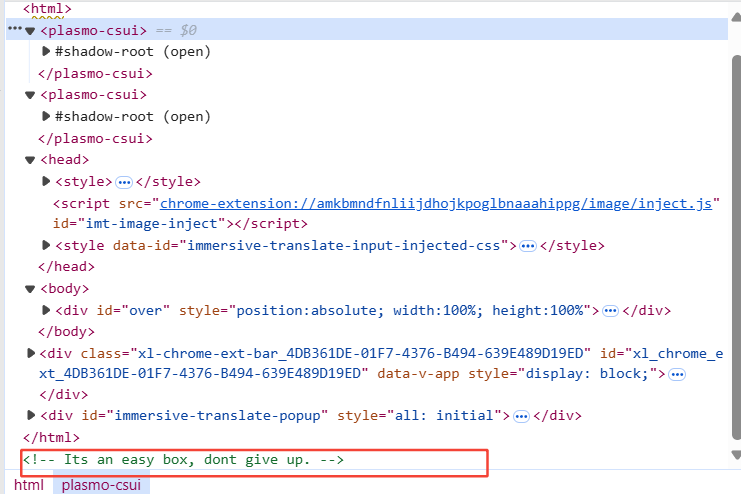Expand the xl-chrome-ext-bar div element
Screen dimensions: 741x494
31,353
